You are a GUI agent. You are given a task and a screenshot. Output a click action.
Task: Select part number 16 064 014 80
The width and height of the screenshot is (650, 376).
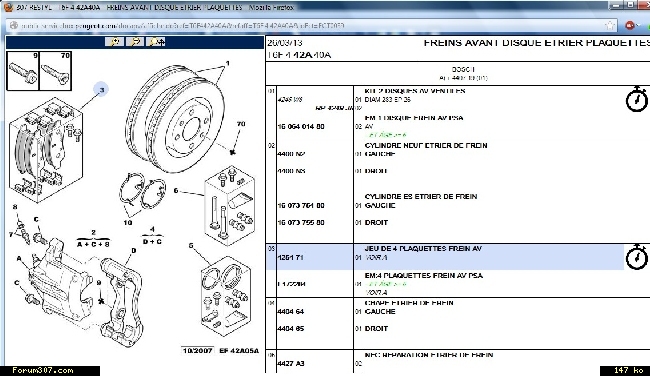pos(301,126)
